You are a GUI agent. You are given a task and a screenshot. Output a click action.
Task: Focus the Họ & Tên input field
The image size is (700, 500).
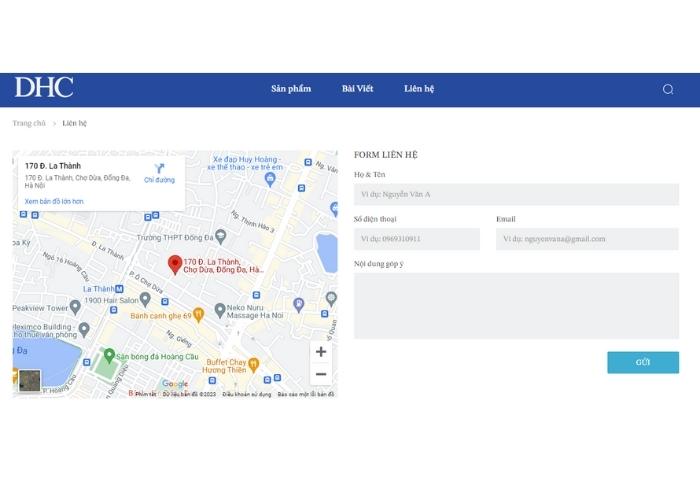coord(517,194)
